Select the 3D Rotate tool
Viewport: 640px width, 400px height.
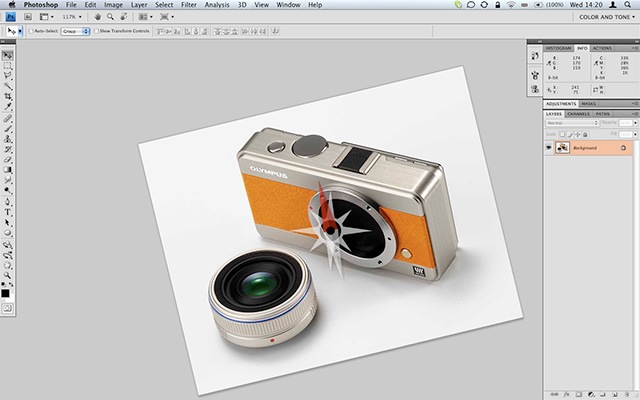click(x=8, y=245)
